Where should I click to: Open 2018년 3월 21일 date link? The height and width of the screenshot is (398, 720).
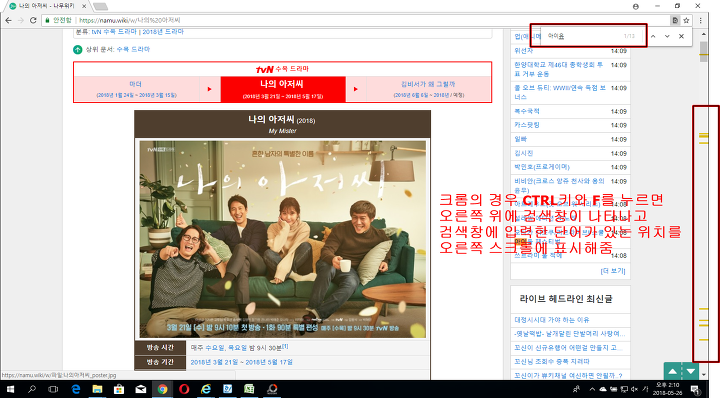coord(214,362)
